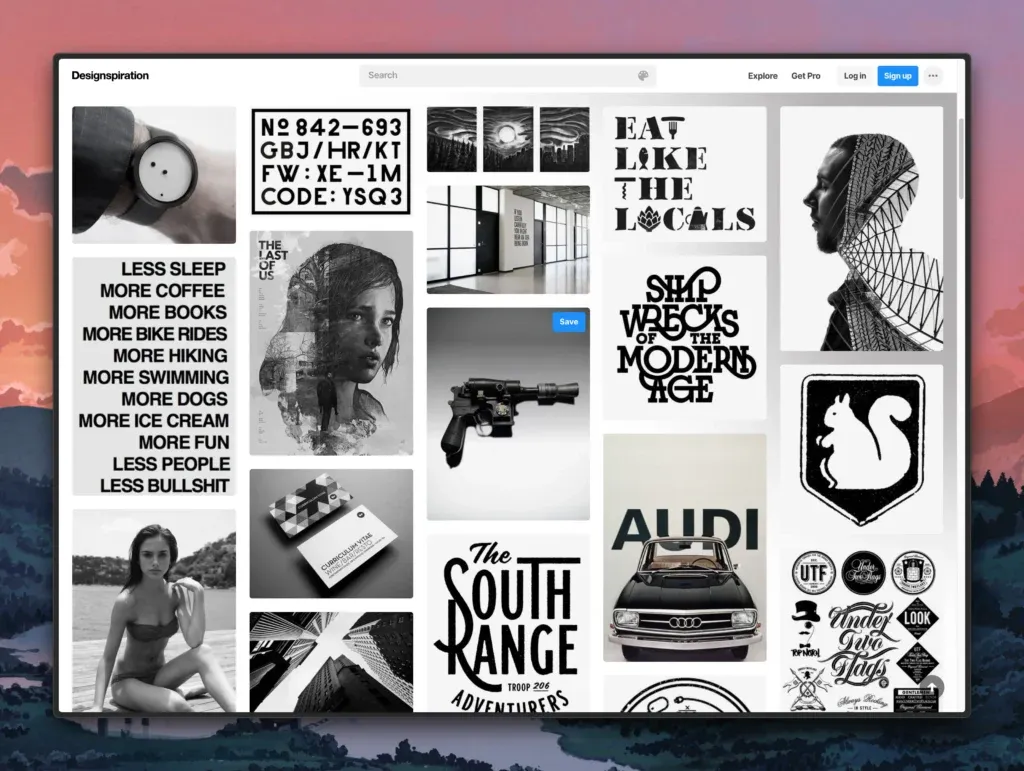
Task: Go to Get Pro page
Action: pos(805,76)
